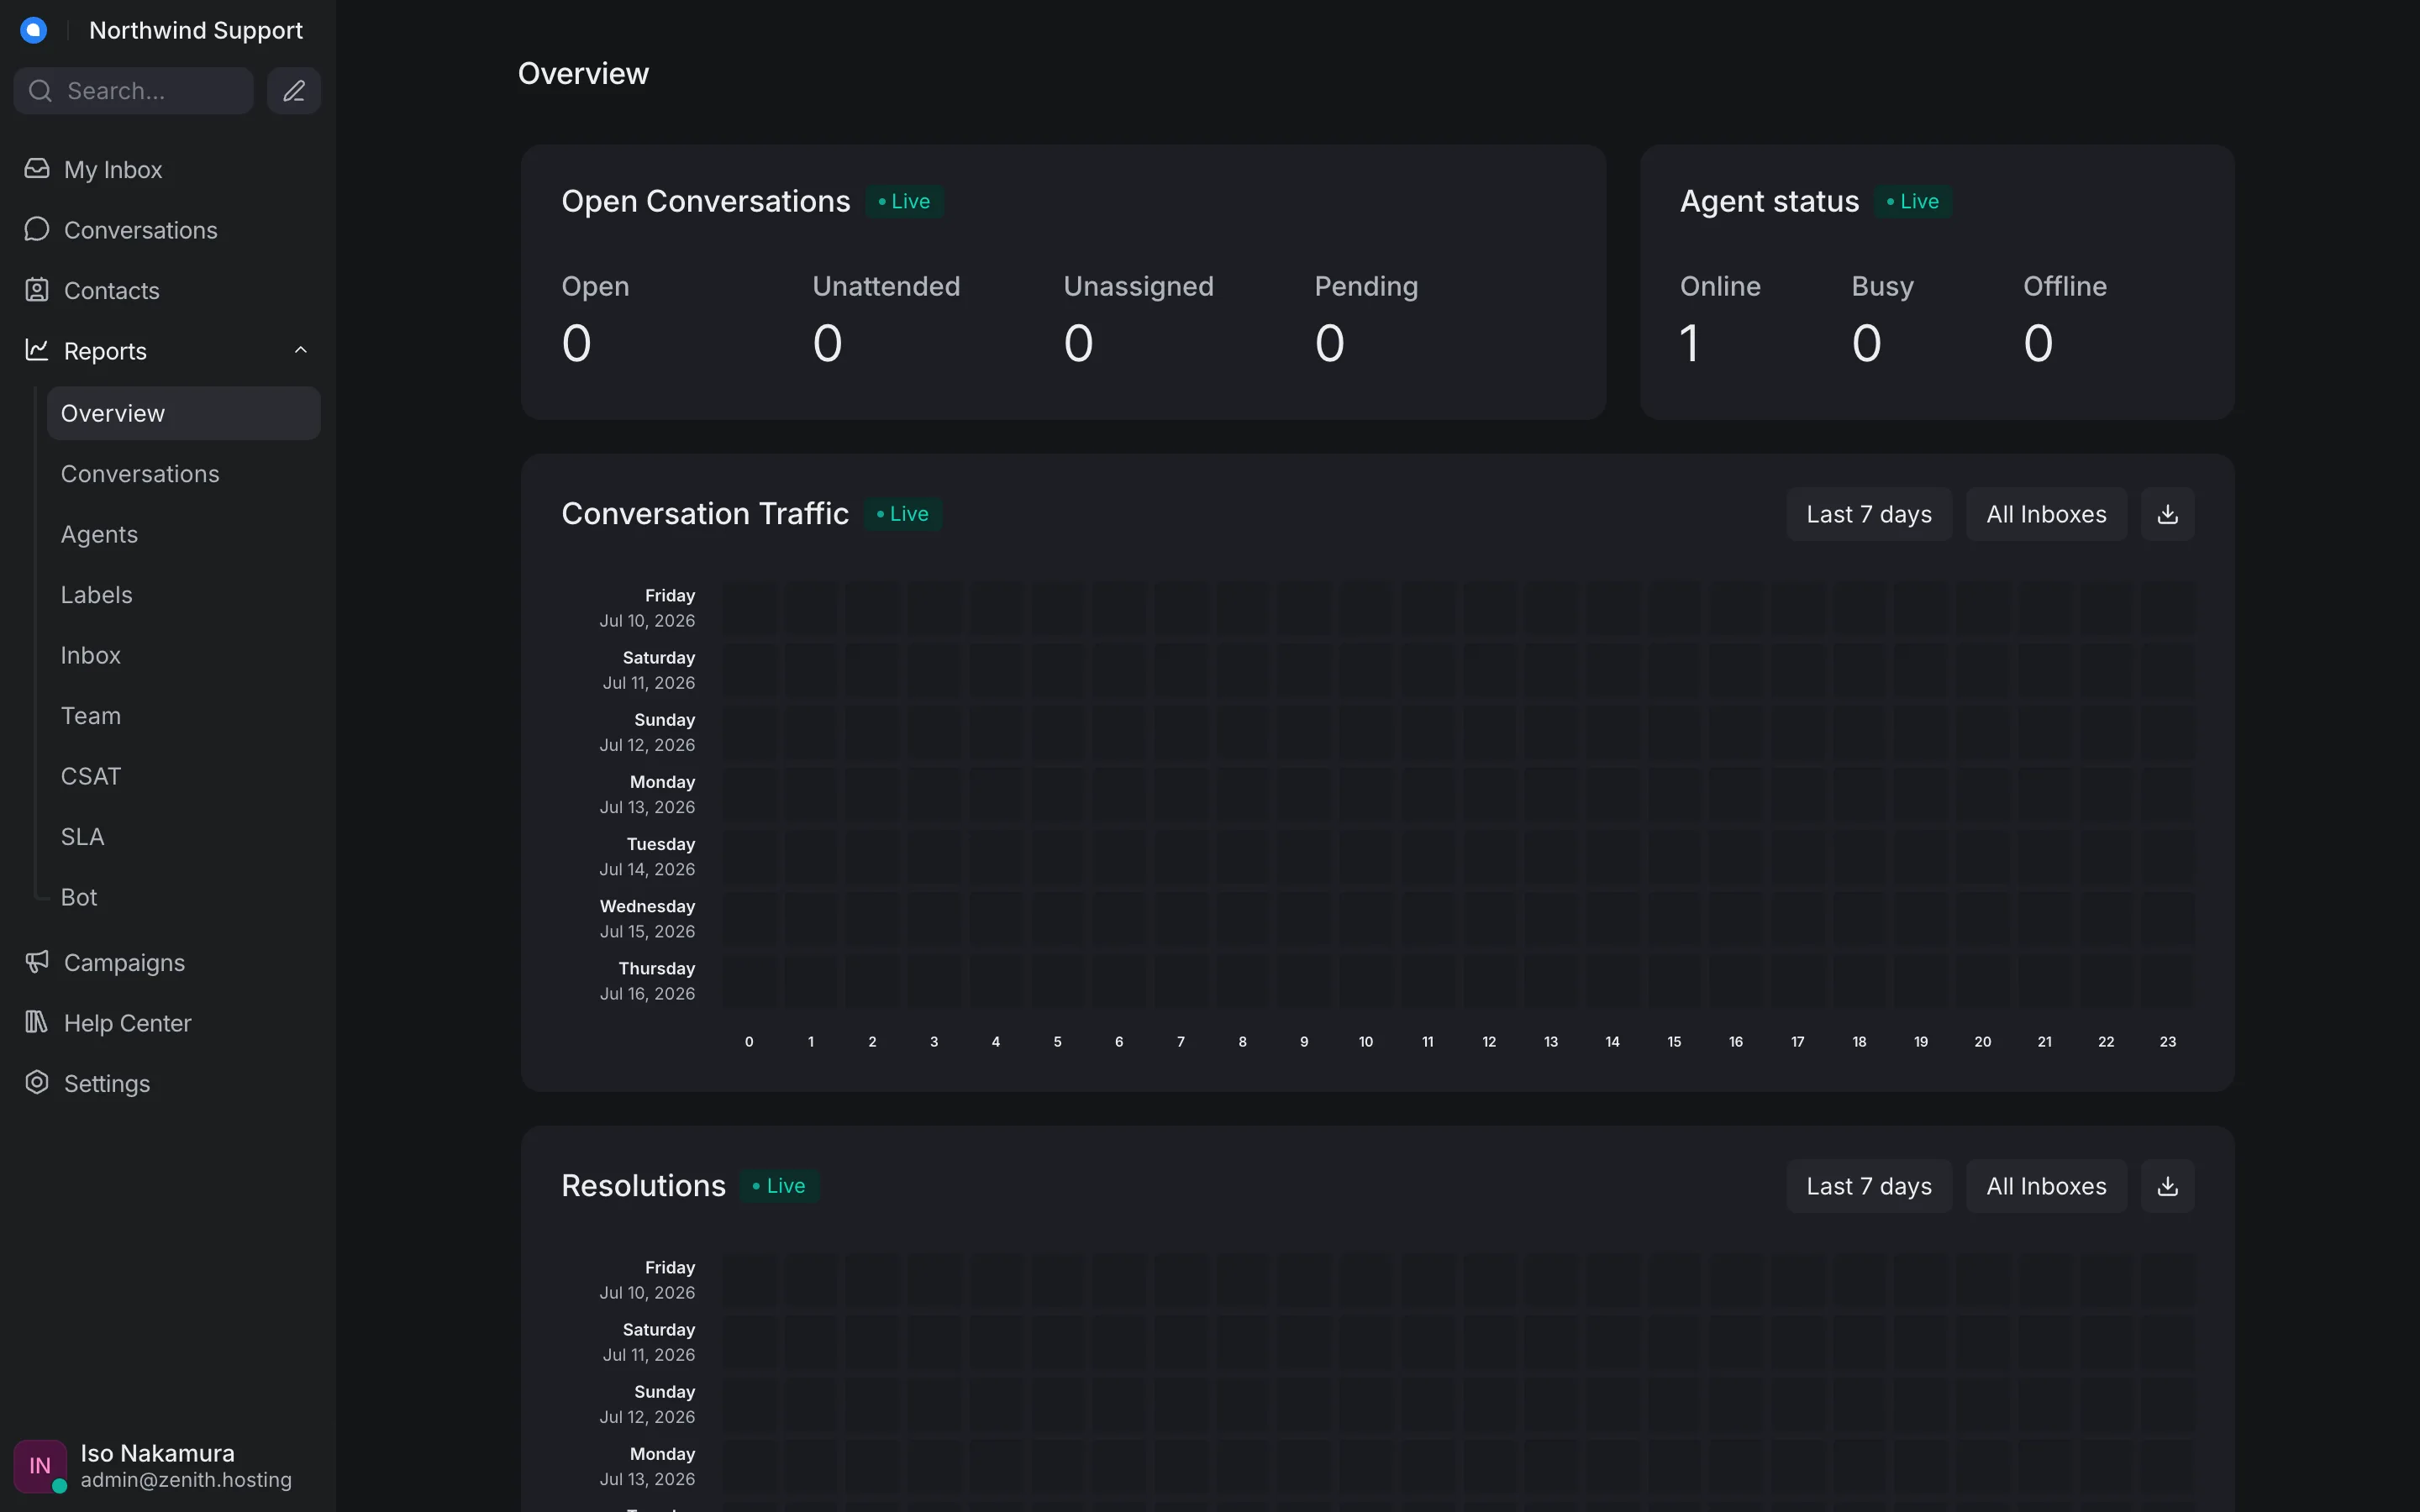Click the Overview page heading
Image resolution: width=2420 pixels, height=1512 pixels.
click(583, 74)
